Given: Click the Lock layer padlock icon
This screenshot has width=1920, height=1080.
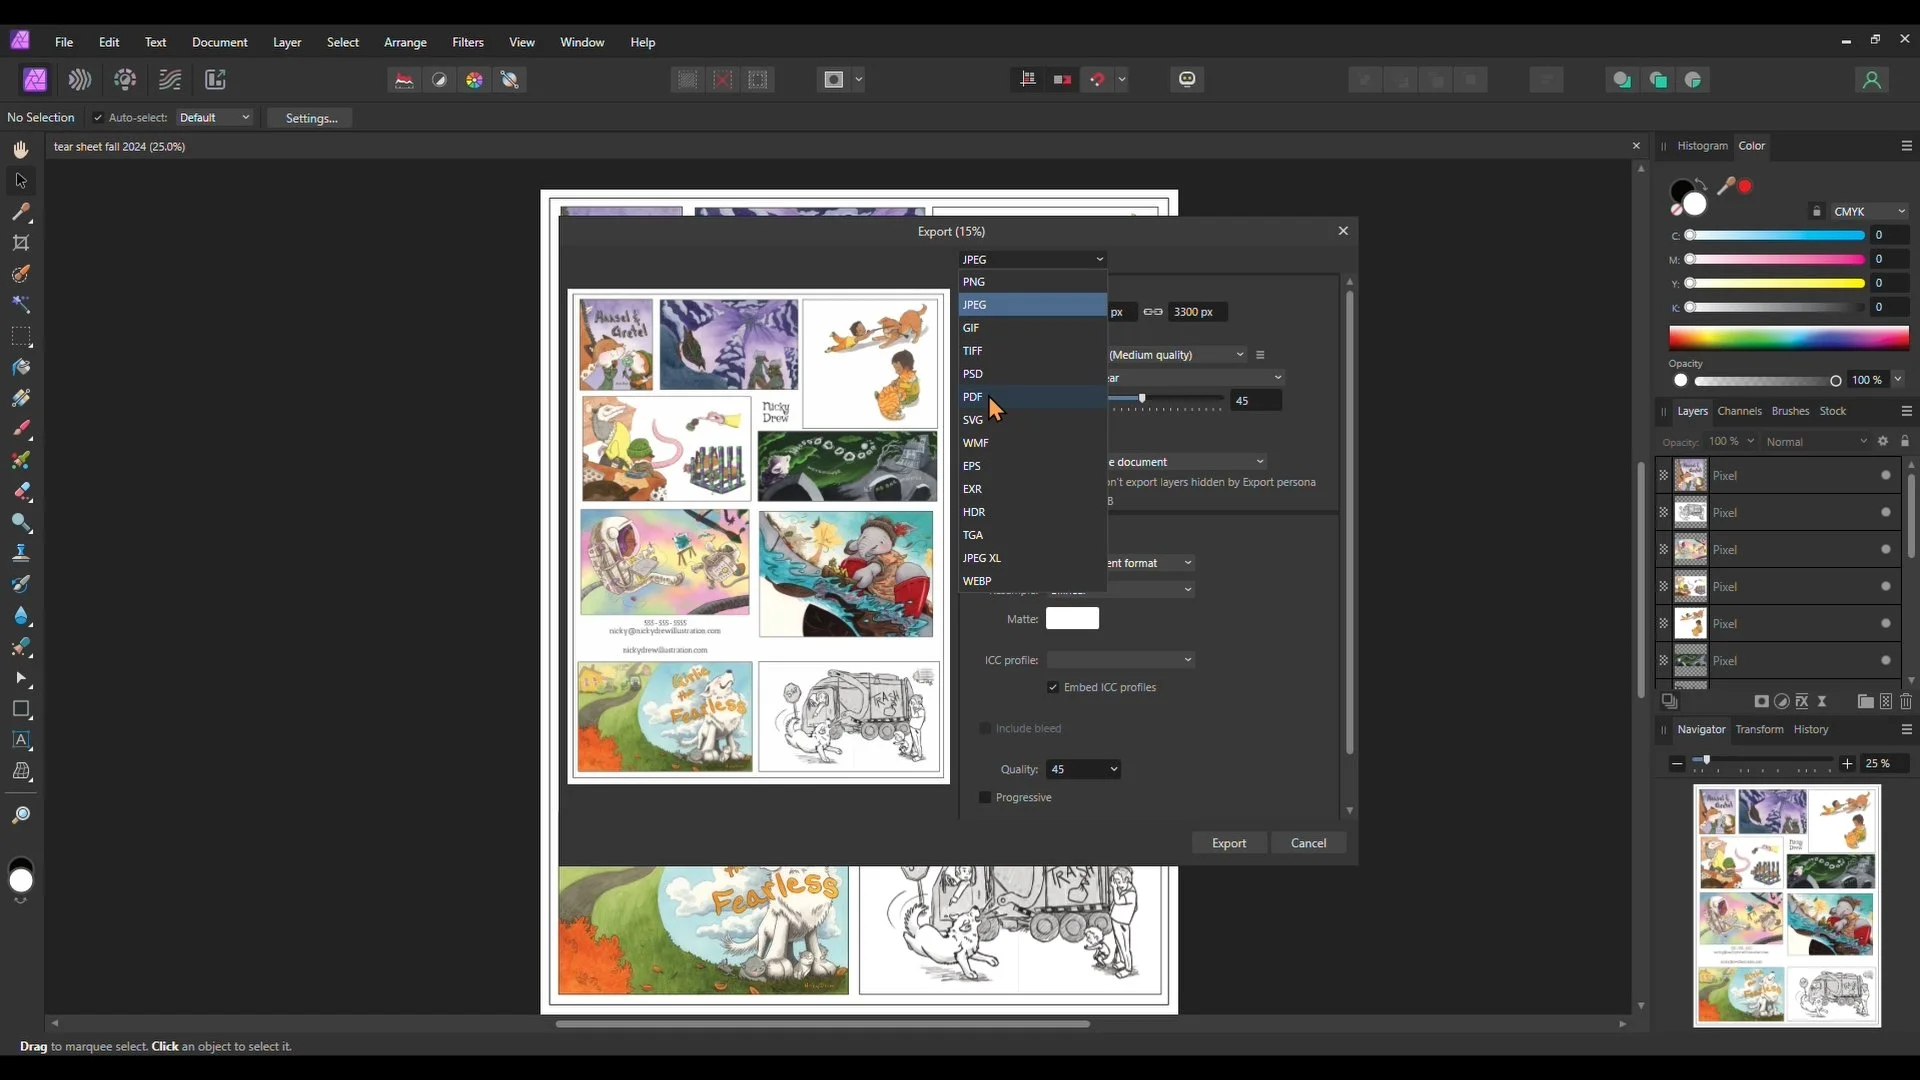Looking at the screenshot, I should click(1905, 441).
